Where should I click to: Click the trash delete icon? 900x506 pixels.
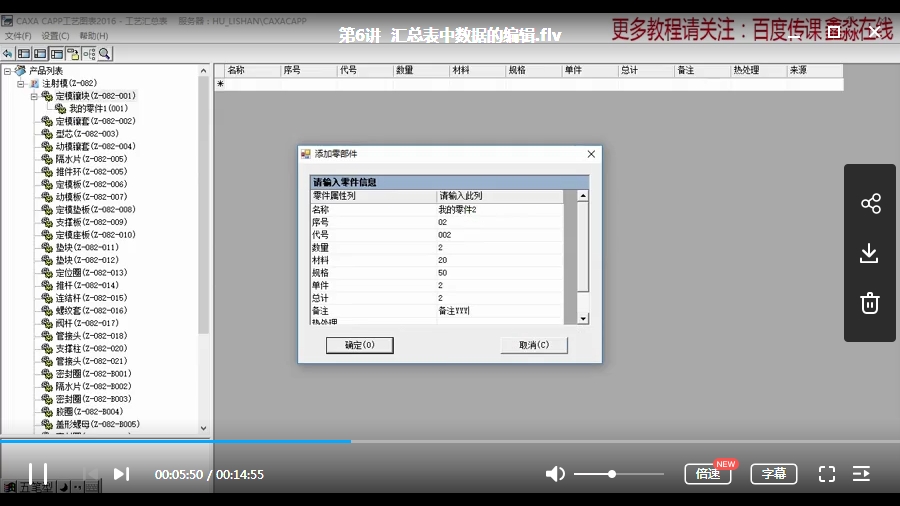[870, 302]
